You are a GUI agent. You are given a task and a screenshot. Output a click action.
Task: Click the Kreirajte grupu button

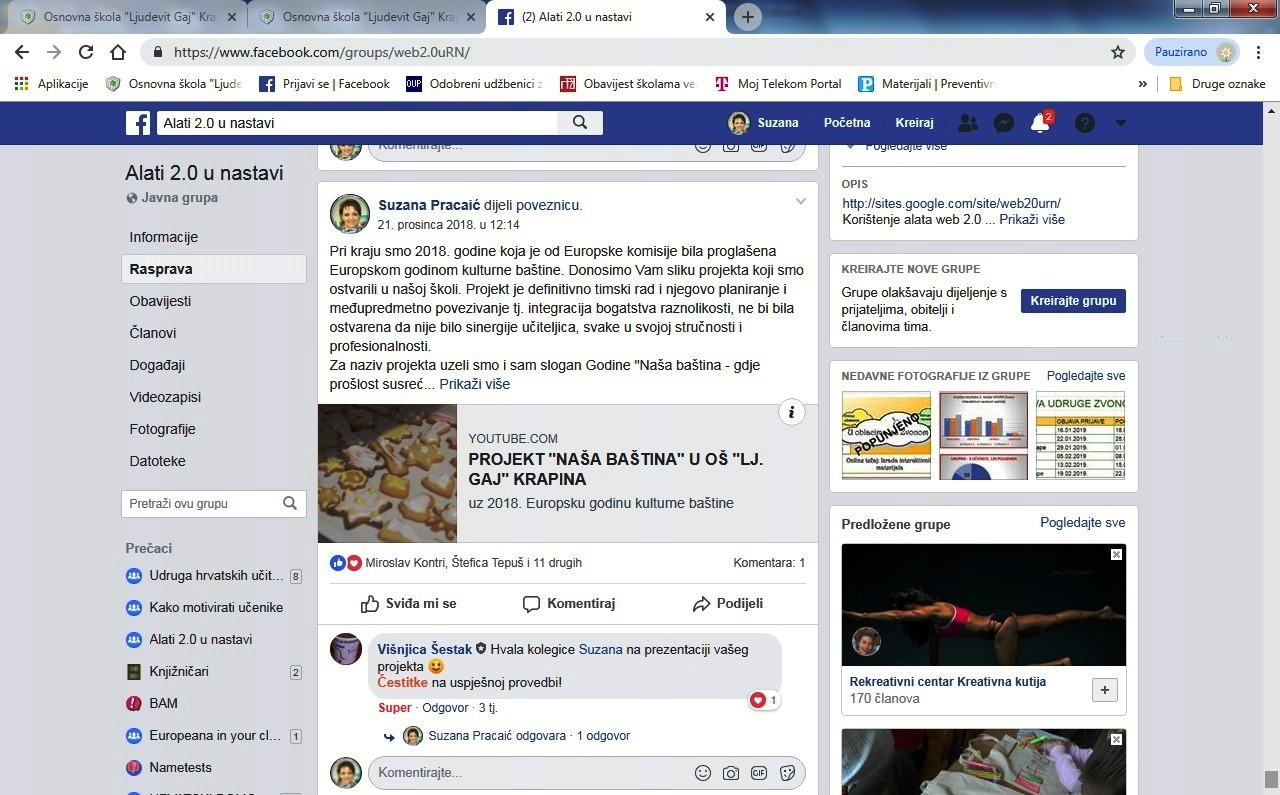click(1073, 301)
